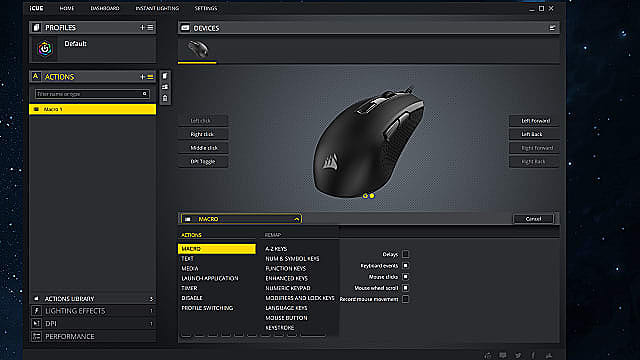
Task: Select the Middle click button assignment
Action: 203,148
